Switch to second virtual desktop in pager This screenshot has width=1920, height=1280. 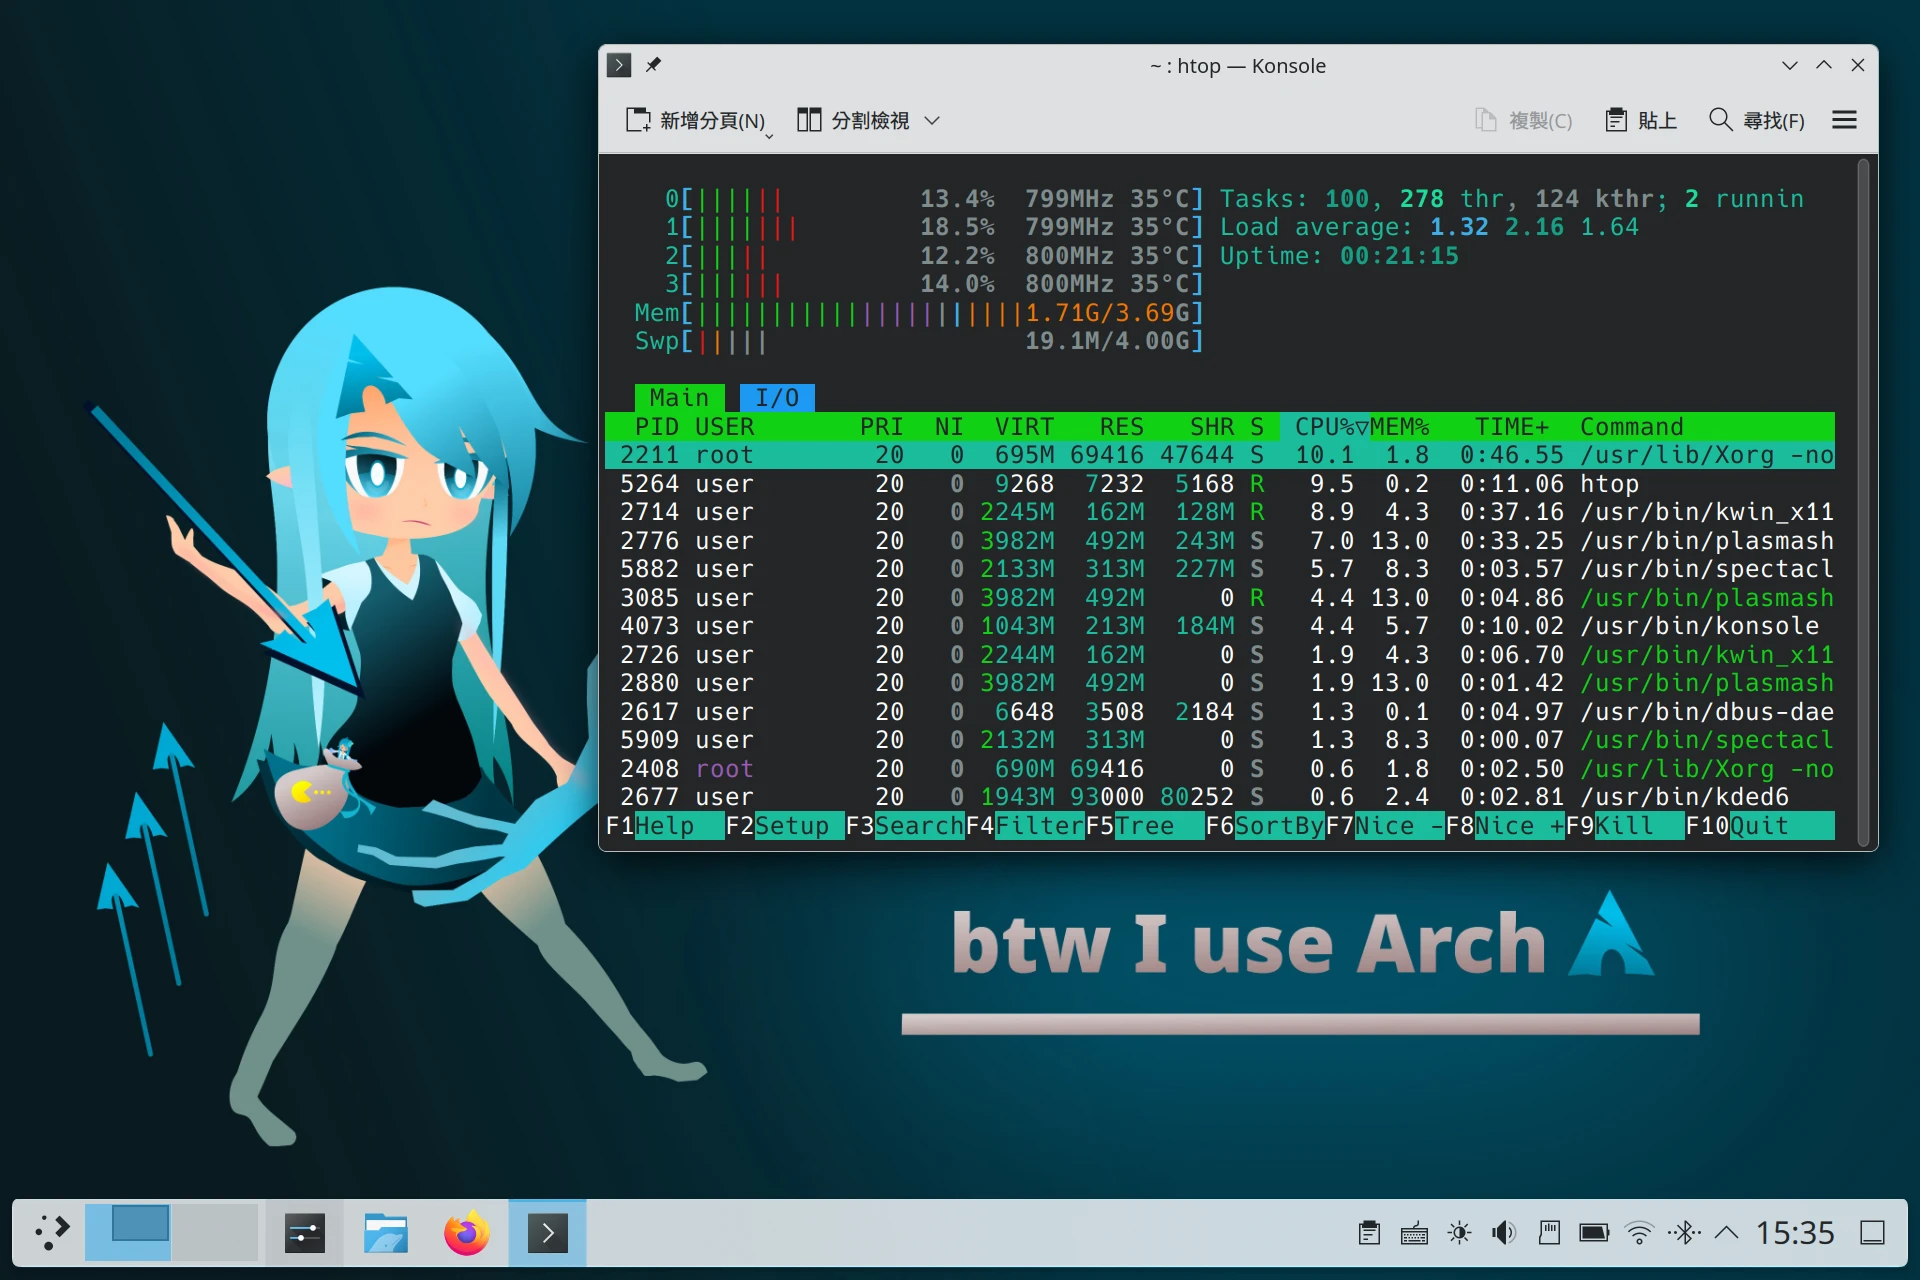[x=214, y=1232]
